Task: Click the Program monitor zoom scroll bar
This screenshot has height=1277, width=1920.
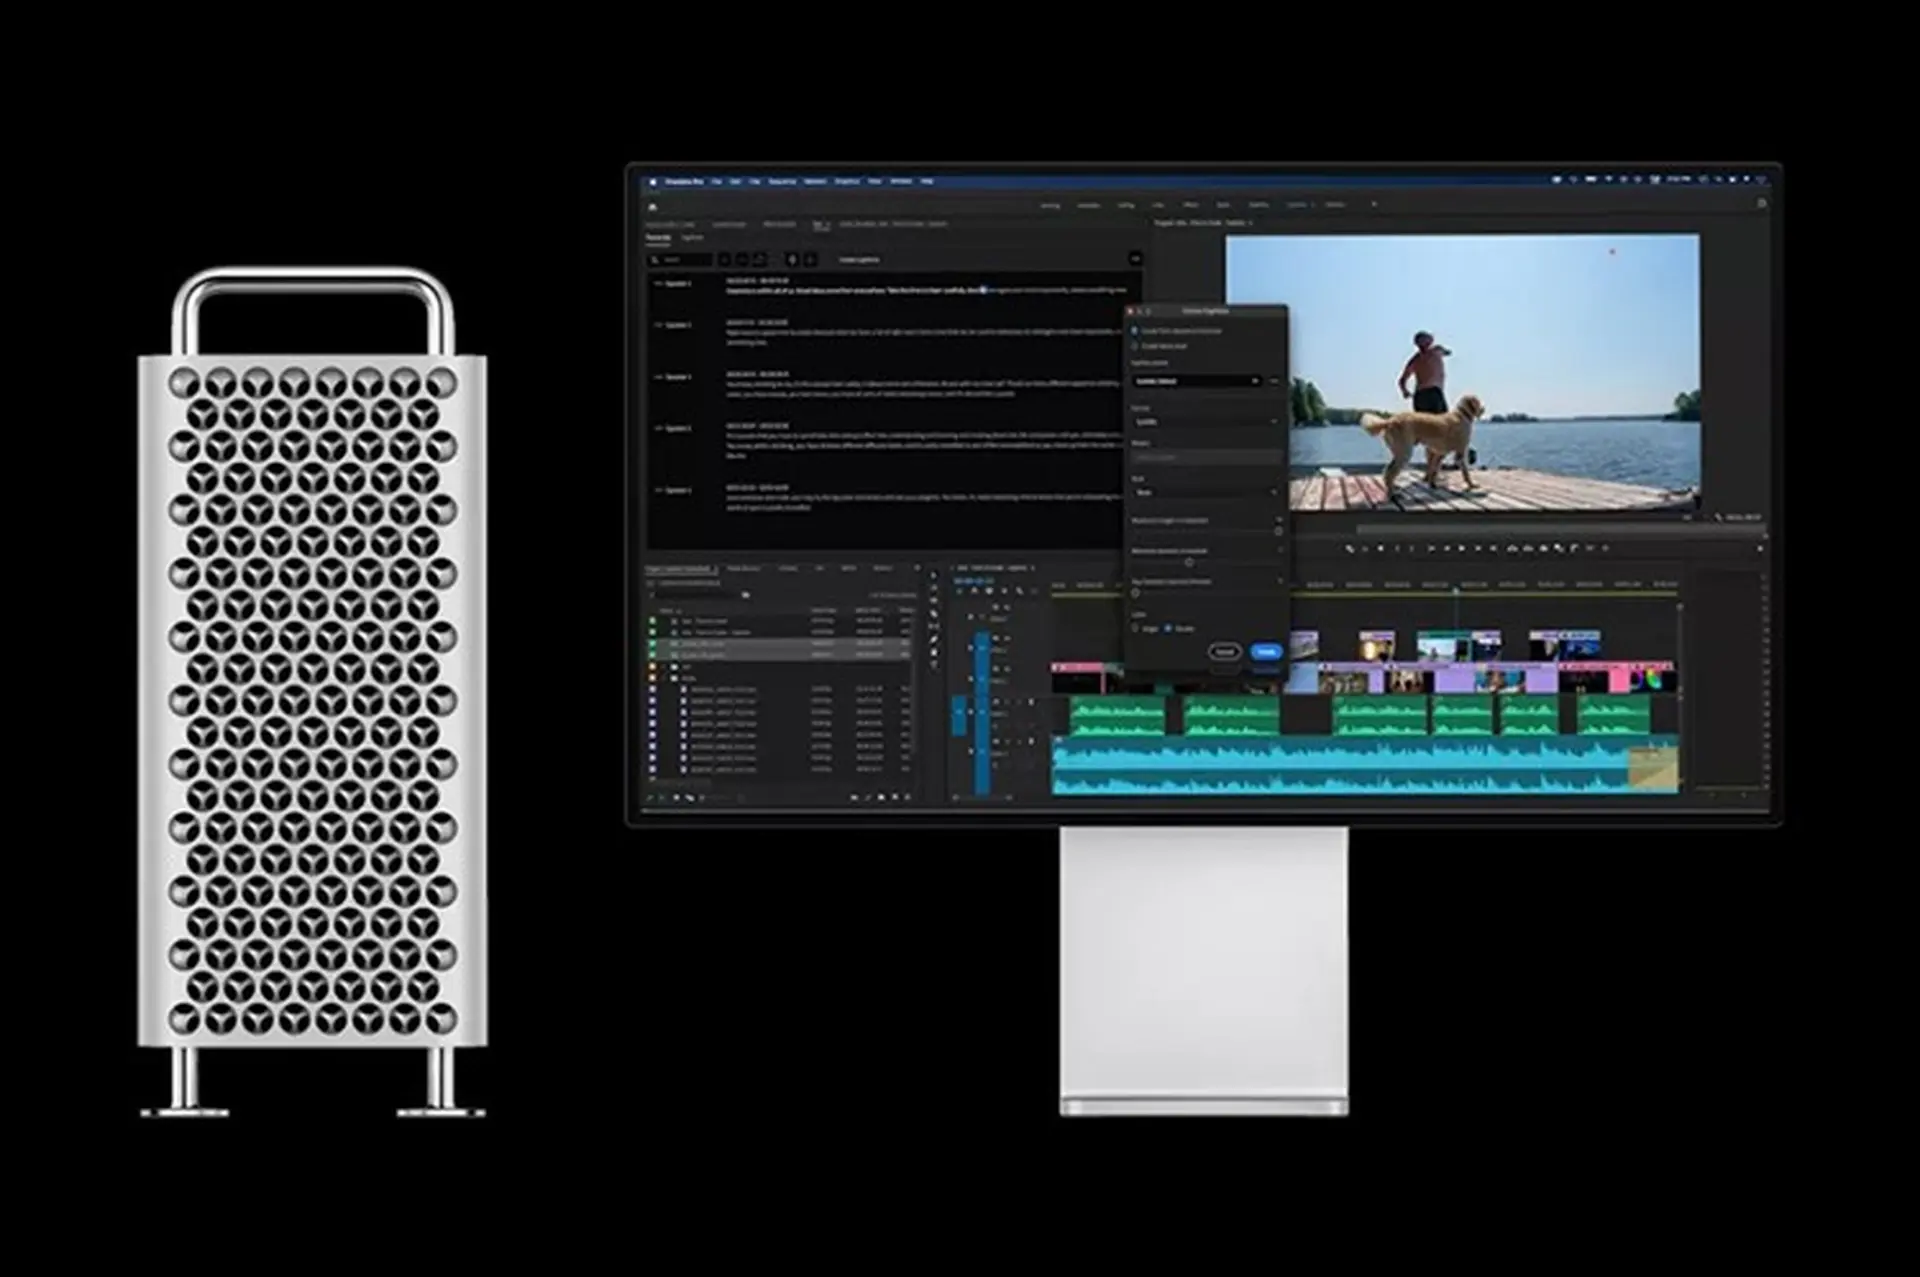Action: [1561, 530]
